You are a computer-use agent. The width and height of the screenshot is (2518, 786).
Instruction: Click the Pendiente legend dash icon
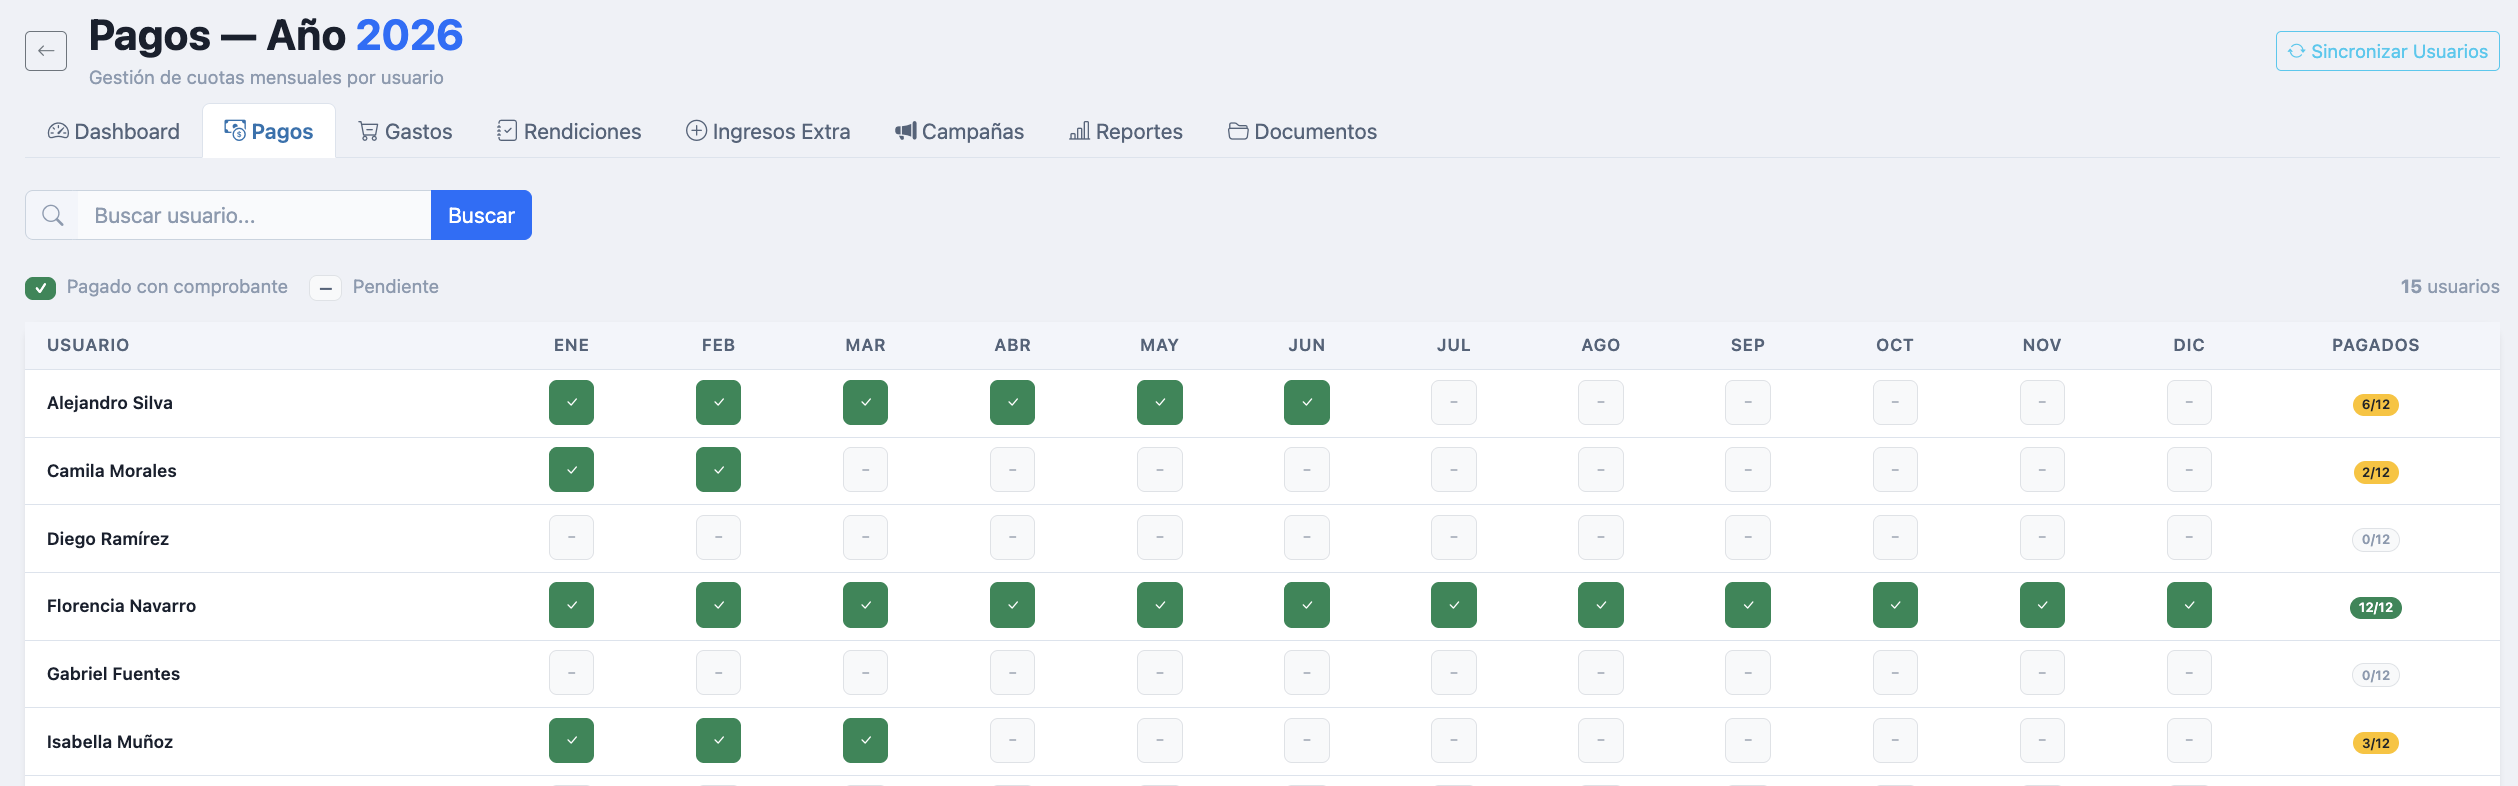click(x=325, y=288)
